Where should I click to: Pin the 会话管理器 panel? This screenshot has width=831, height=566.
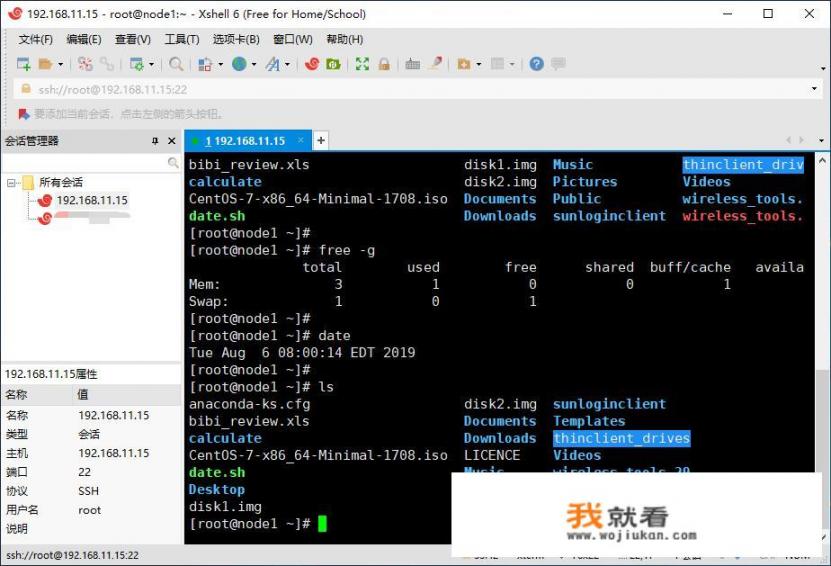[155, 141]
